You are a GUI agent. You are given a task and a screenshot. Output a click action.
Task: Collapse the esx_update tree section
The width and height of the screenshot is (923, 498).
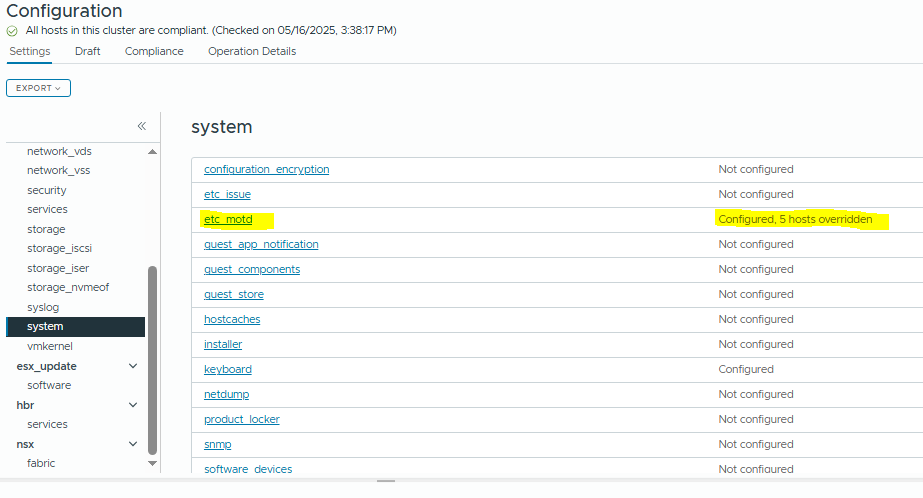click(x=133, y=366)
